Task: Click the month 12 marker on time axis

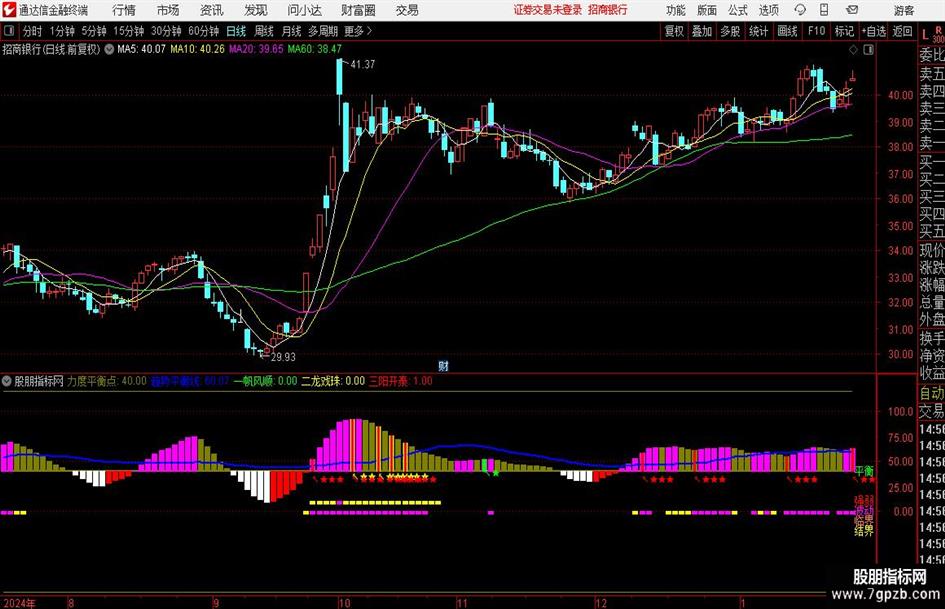Action: [x=601, y=603]
